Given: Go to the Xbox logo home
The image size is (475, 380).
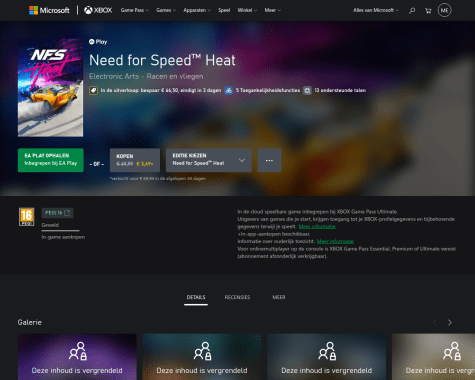Looking at the screenshot, I should (x=98, y=10).
